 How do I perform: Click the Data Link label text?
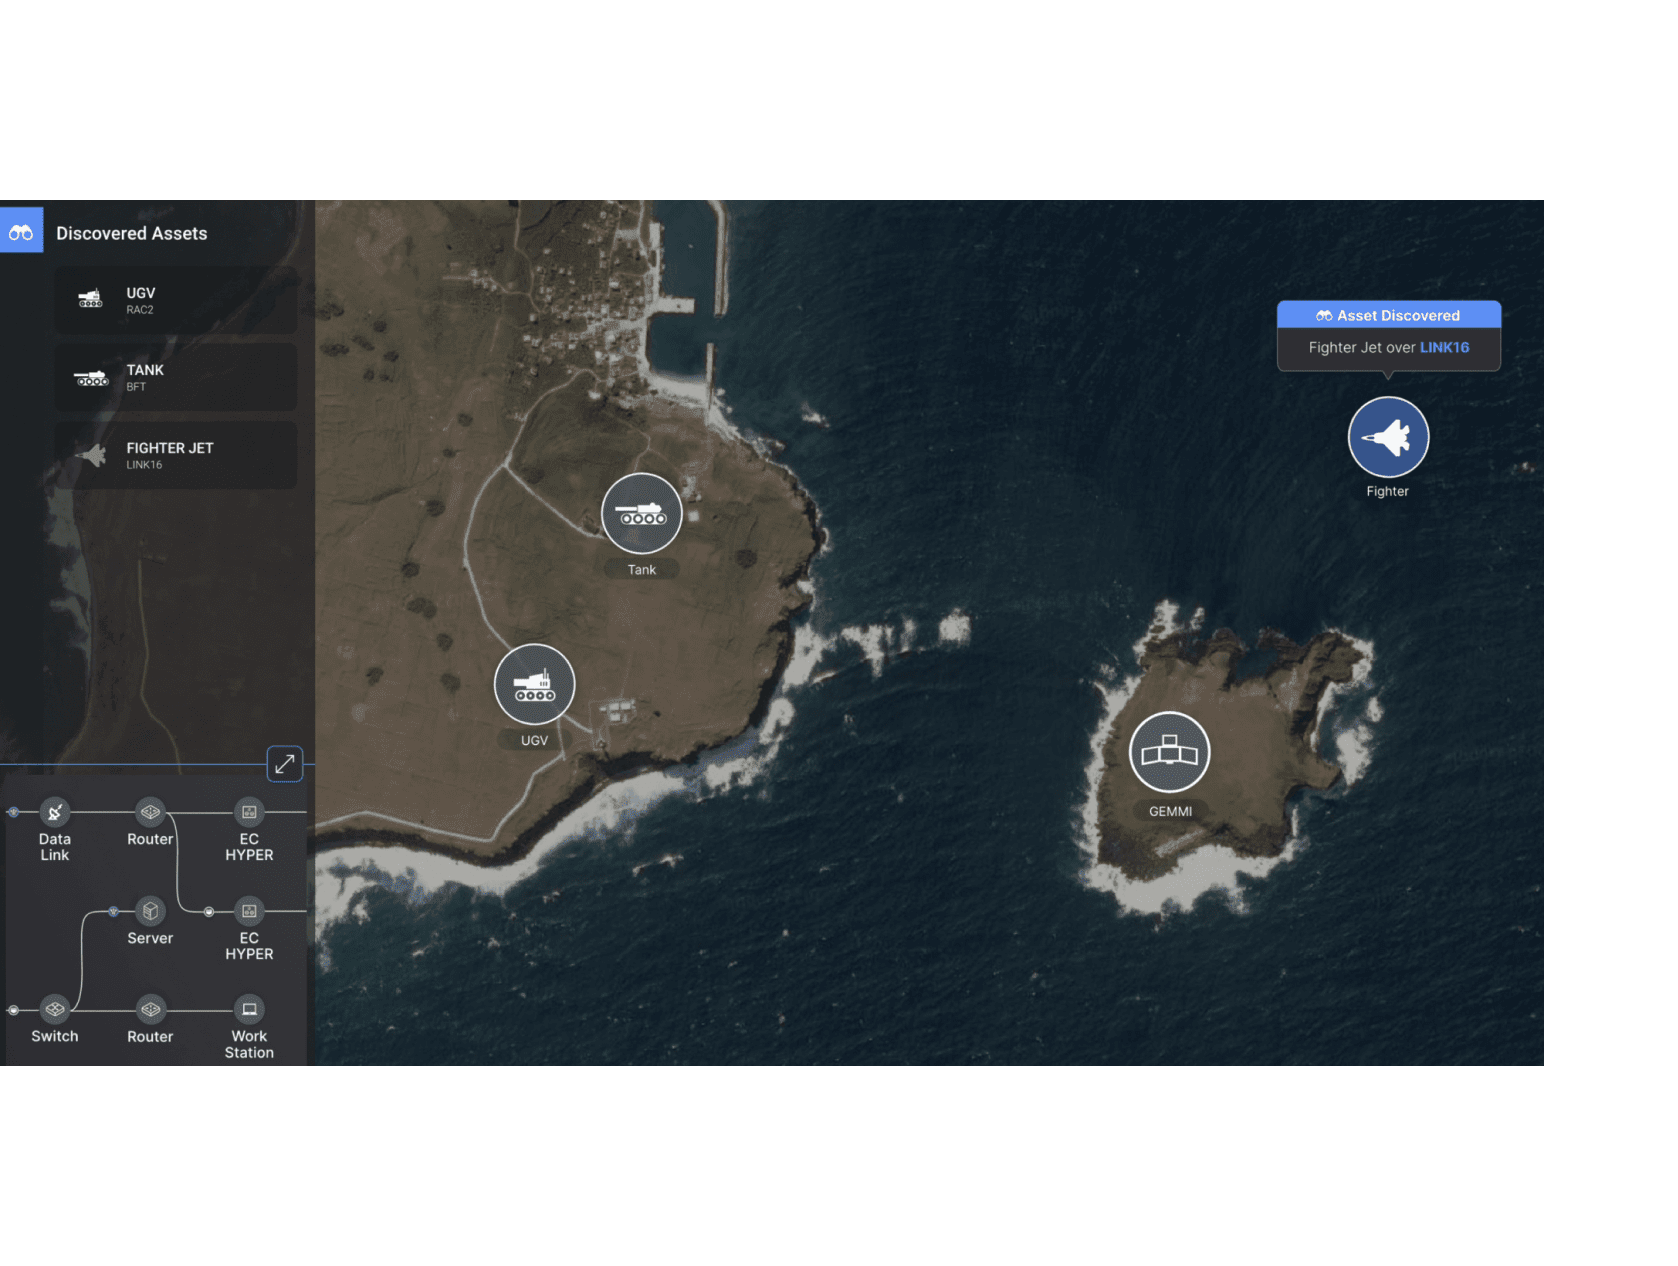pyautogui.click(x=55, y=847)
